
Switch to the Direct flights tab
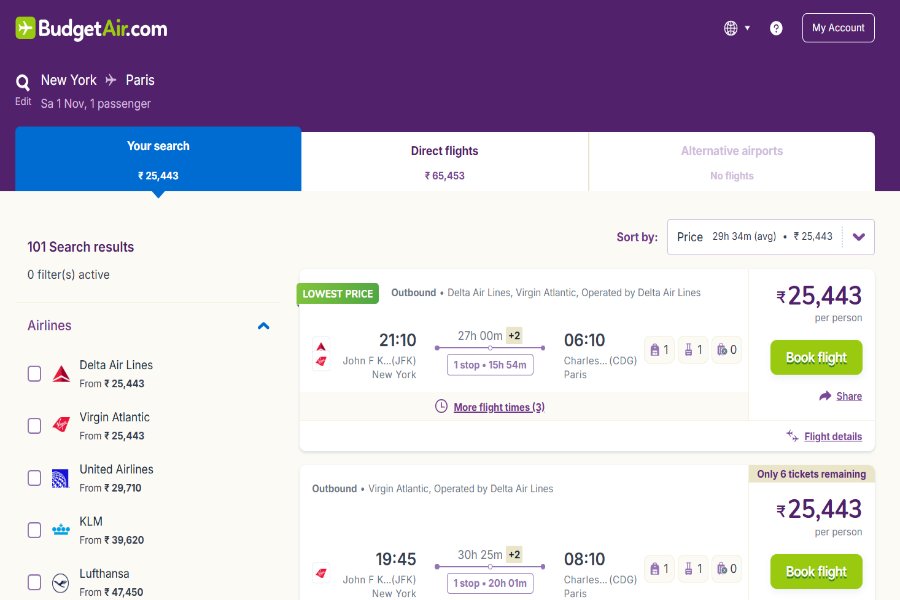444,162
